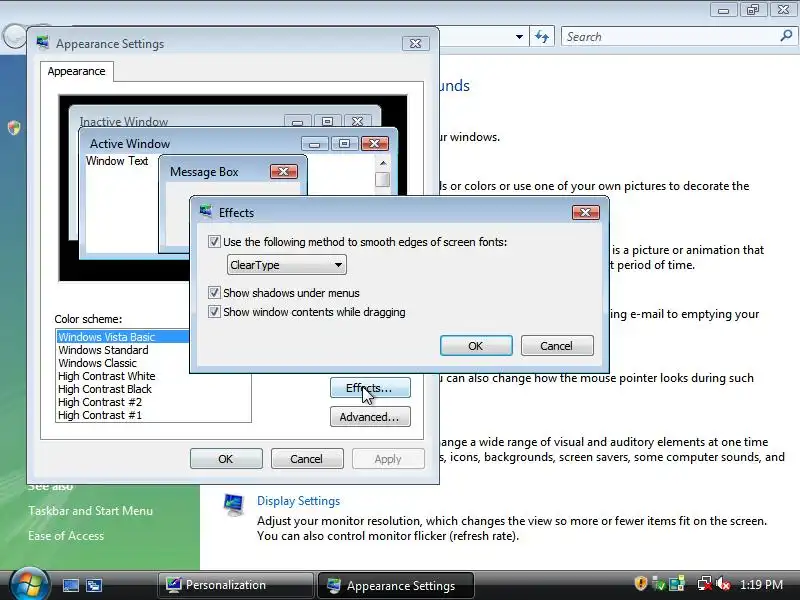The image size is (800, 600).
Task: Click the Appearance Settings title bar icon
Action: [x=43, y=43]
